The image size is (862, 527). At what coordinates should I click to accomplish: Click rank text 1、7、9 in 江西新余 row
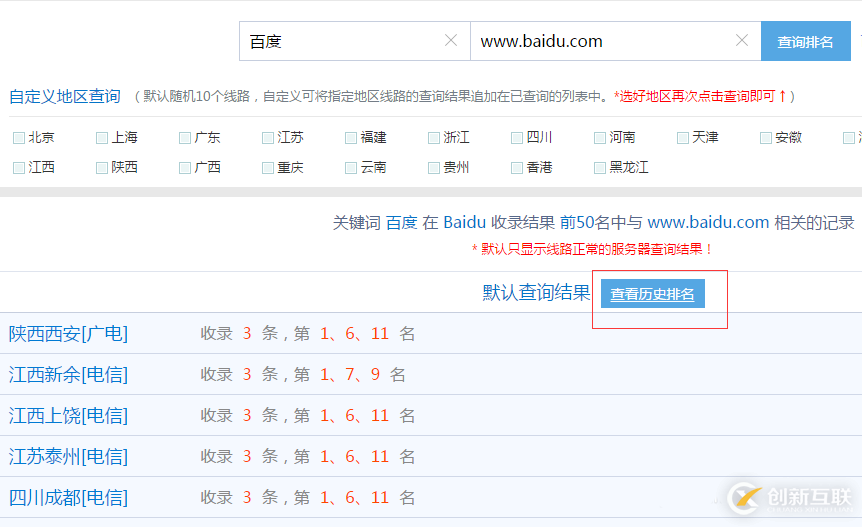(x=350, y=375)
